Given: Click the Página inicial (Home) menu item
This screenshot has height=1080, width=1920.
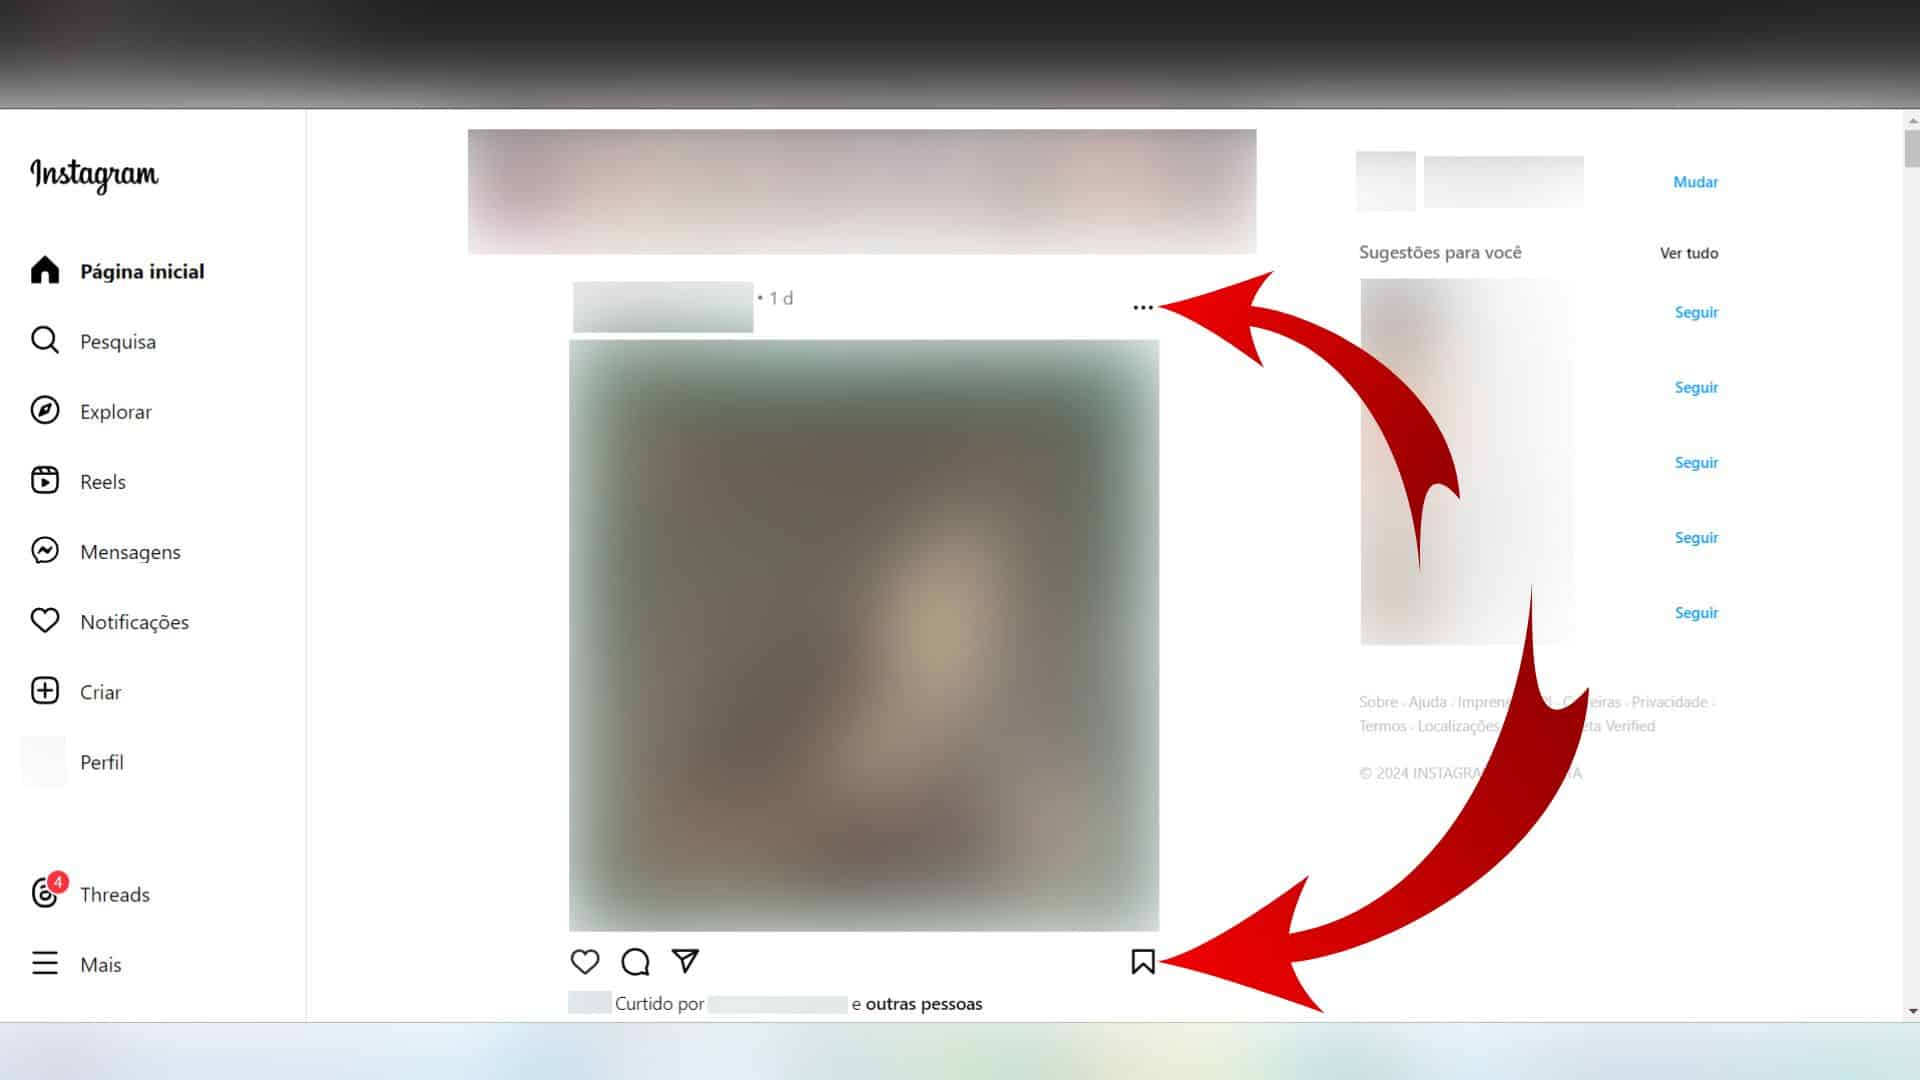Looking at the screenshot, I should [x=142, y=270].
